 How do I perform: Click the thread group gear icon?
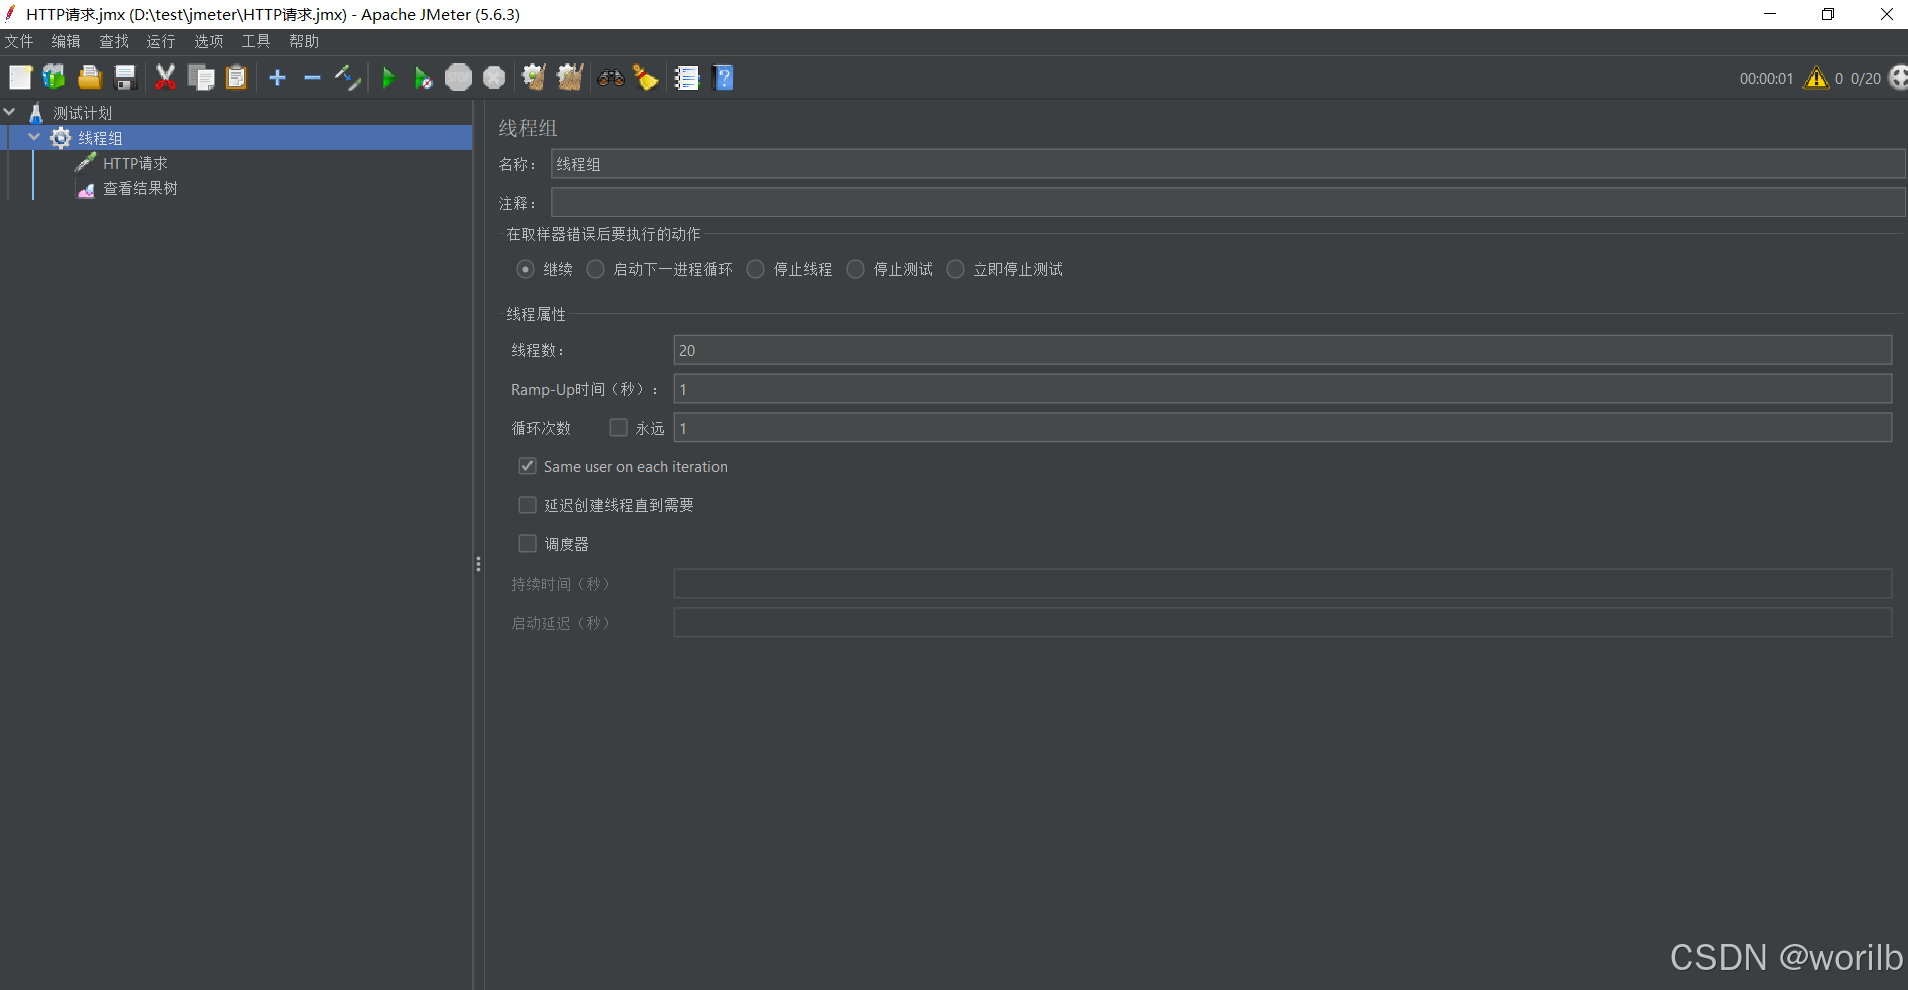(61, 138)
